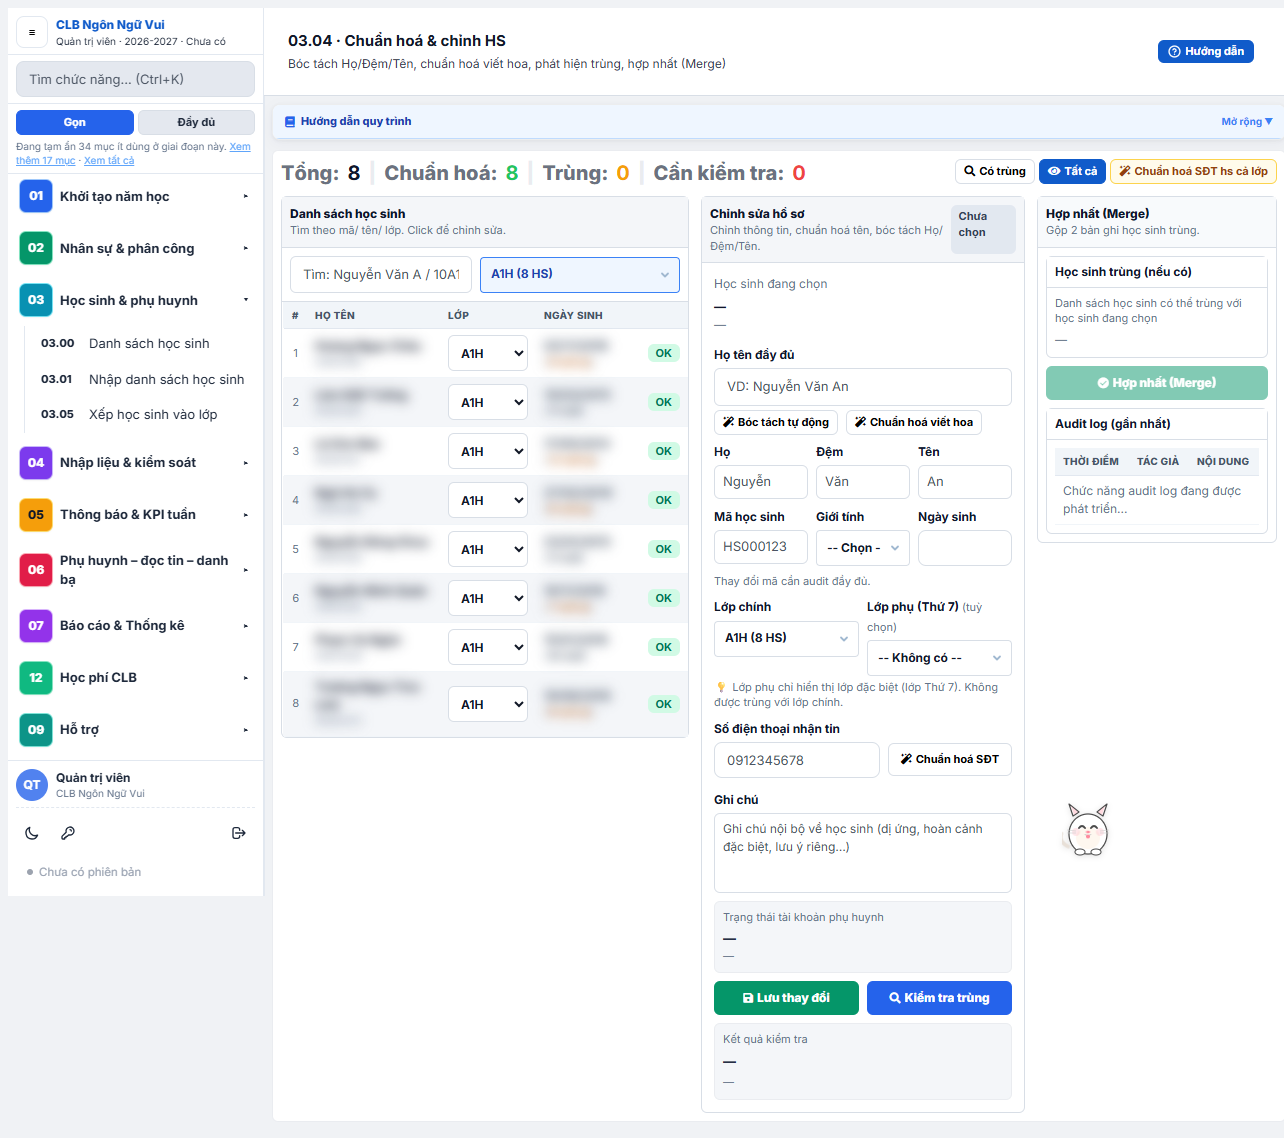Click the blue 01 module badge

click(x=36, y=196)
